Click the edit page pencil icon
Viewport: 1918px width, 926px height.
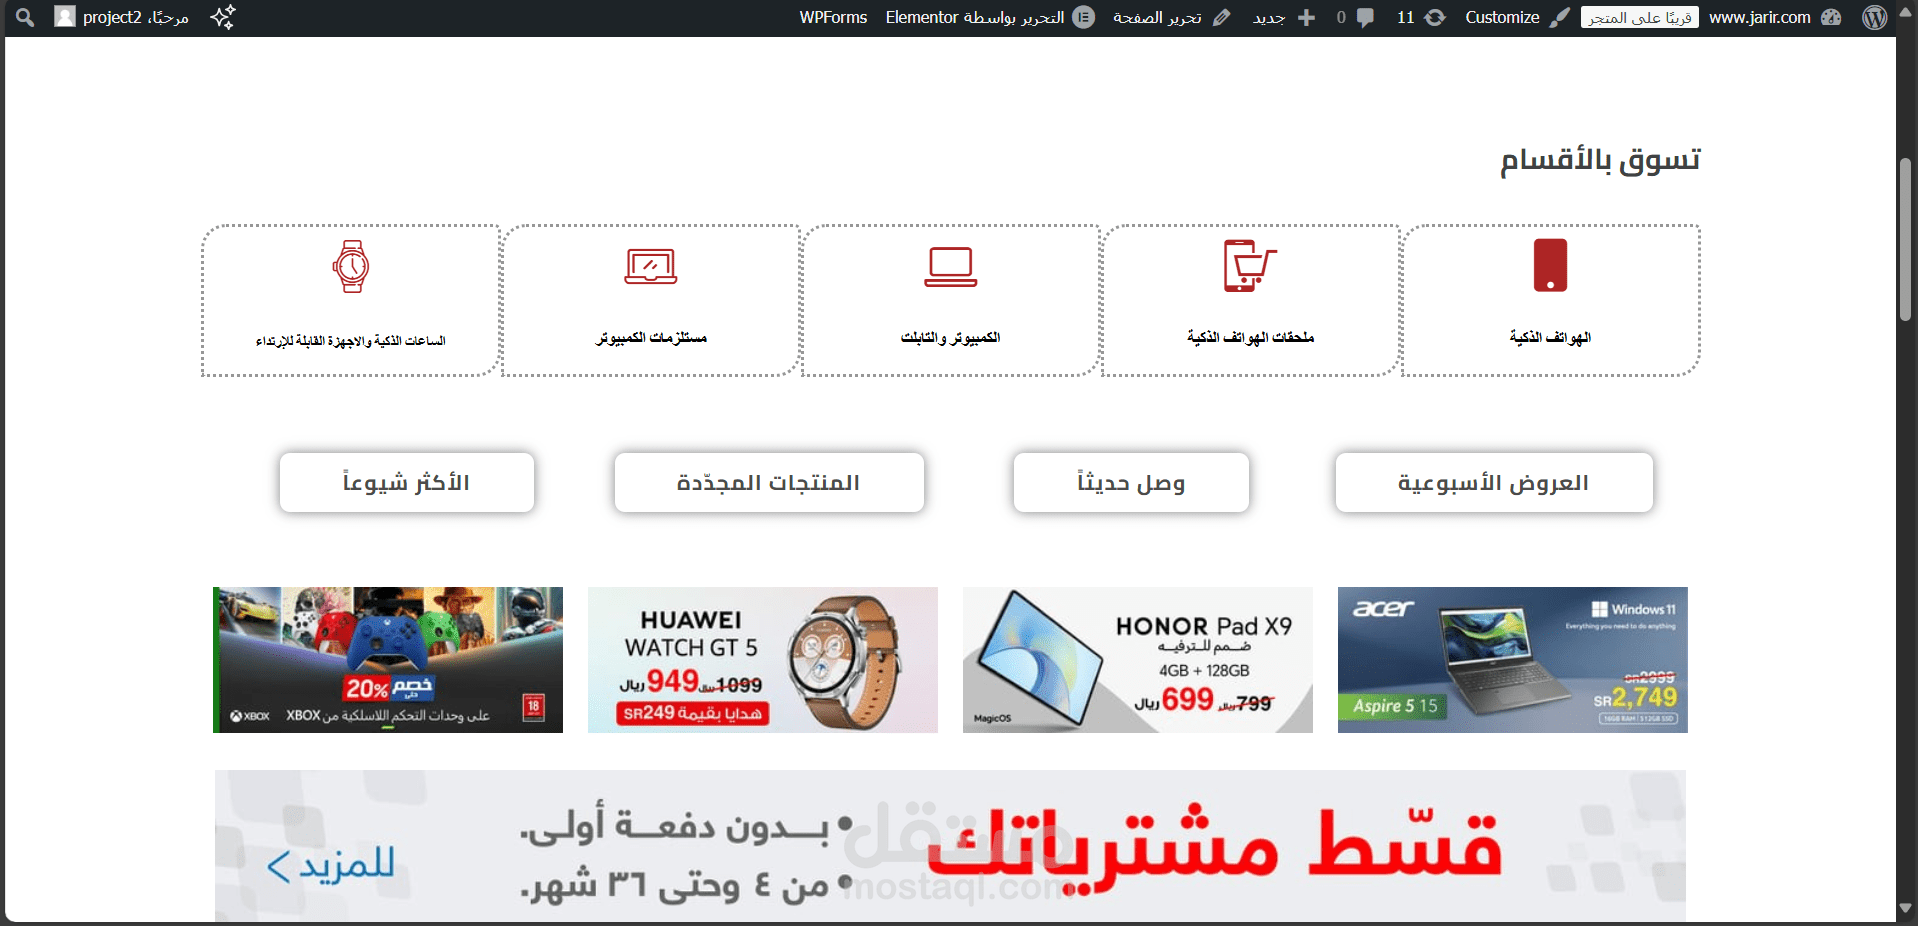click(x=1221, y=17)
